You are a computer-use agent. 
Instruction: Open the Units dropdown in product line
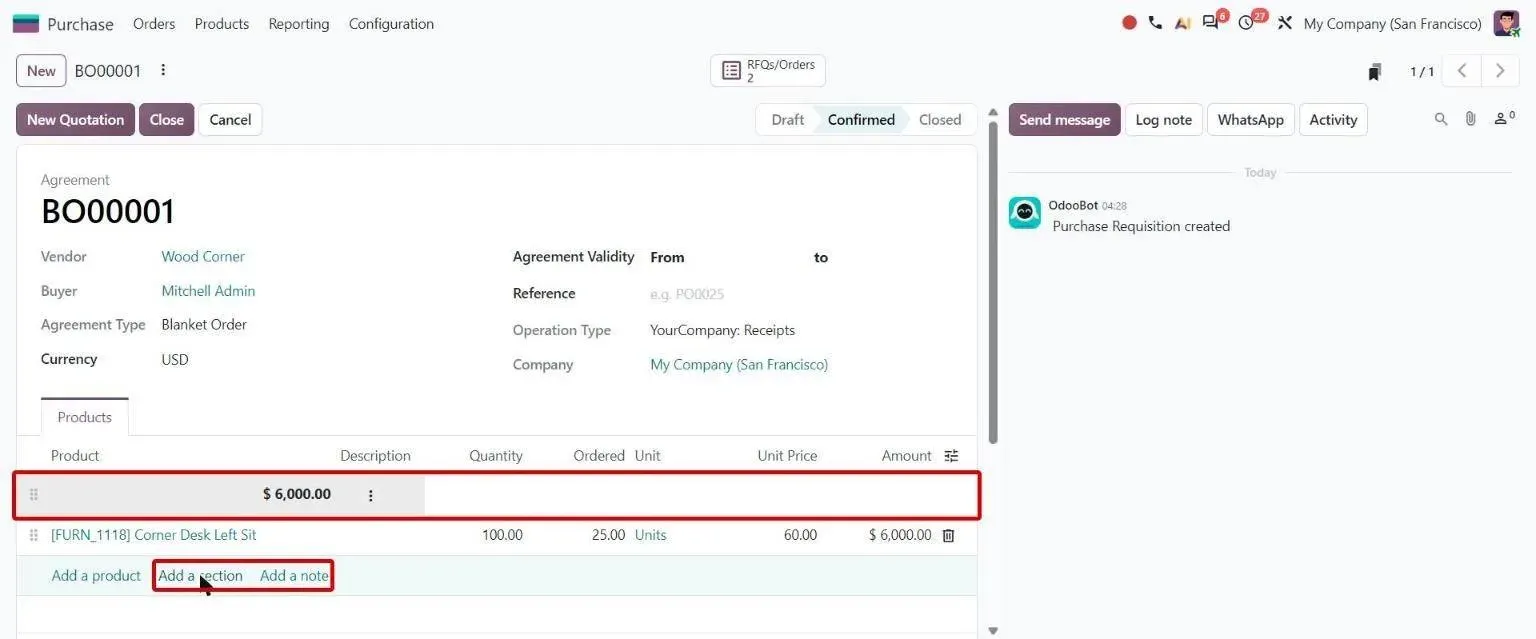click(x=650, y=535)
